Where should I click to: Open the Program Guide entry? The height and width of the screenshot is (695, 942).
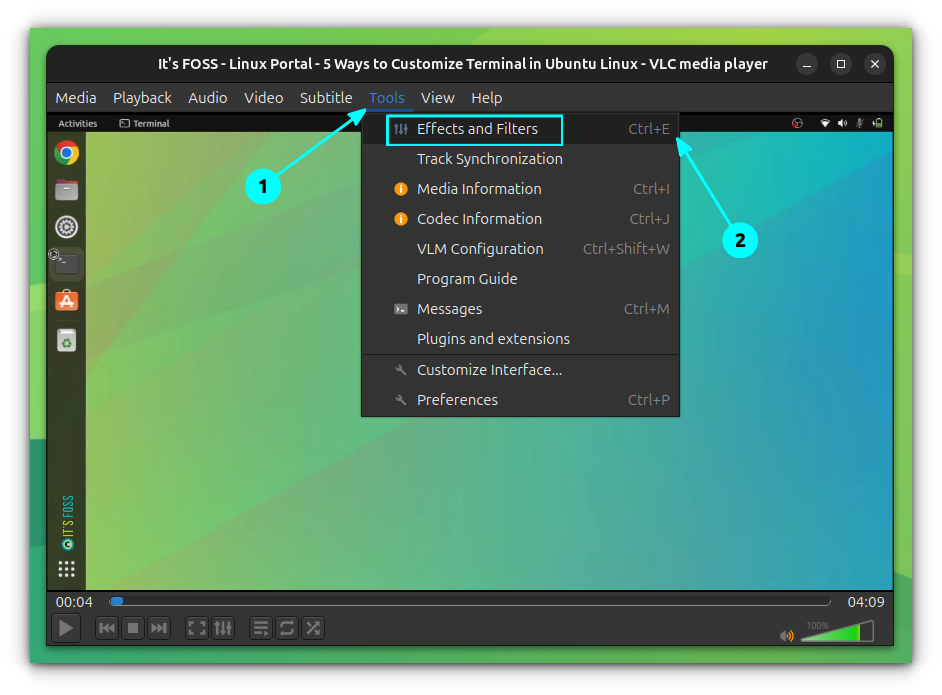point(520,279)
